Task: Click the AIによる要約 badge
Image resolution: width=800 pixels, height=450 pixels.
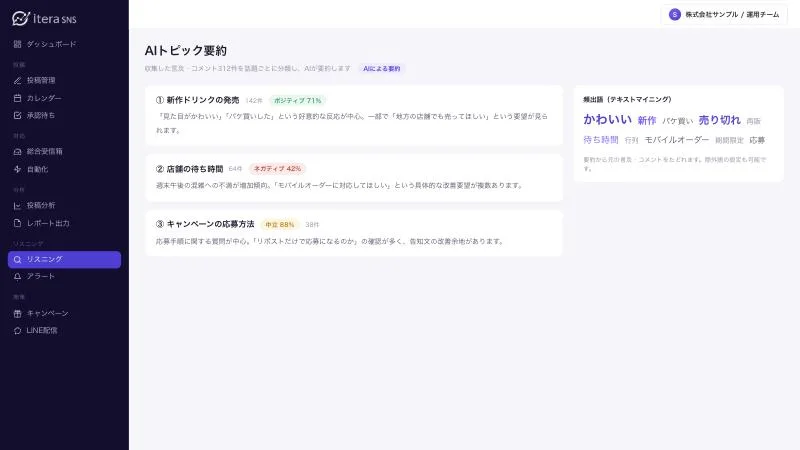Action: pos(382,68)
